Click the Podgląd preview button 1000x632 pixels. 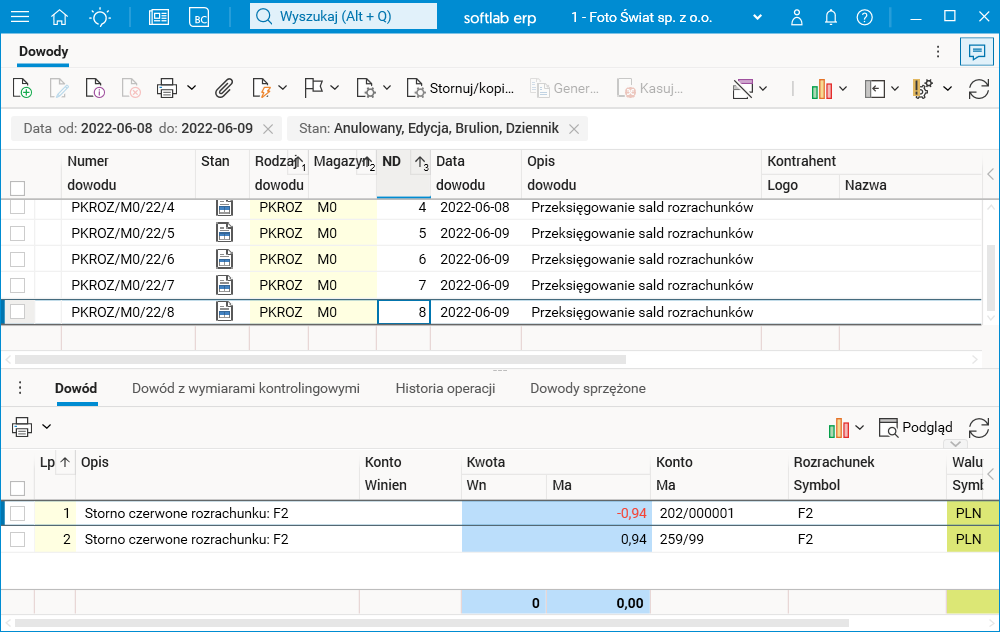tap(915, 428)
